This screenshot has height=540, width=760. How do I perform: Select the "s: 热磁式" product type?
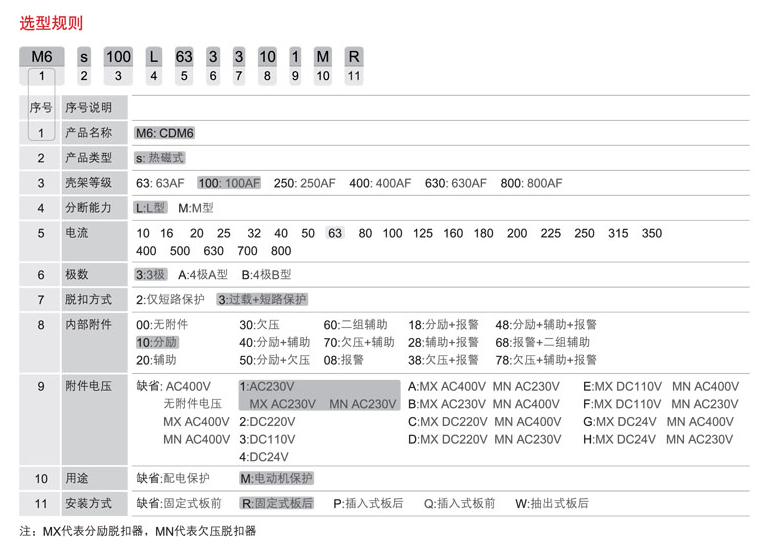[x=160, y=158]
